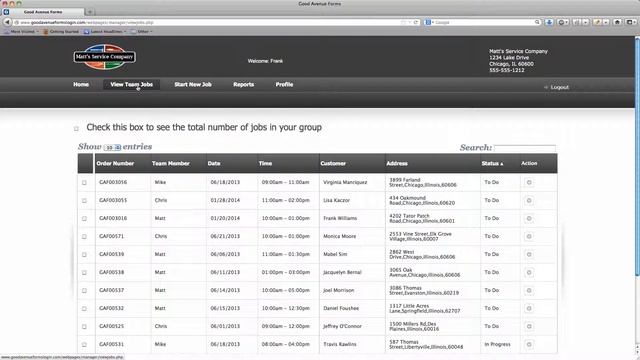
Task: Sort table by Status column header
Action: 500,164
